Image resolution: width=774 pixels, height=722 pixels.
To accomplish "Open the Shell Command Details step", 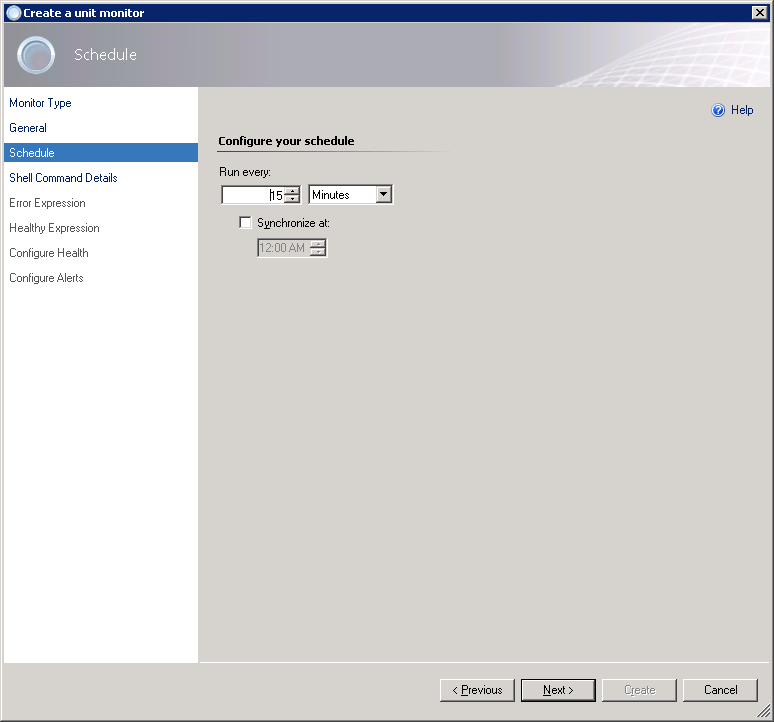I will pyautogui.click(x=63, y=178).
